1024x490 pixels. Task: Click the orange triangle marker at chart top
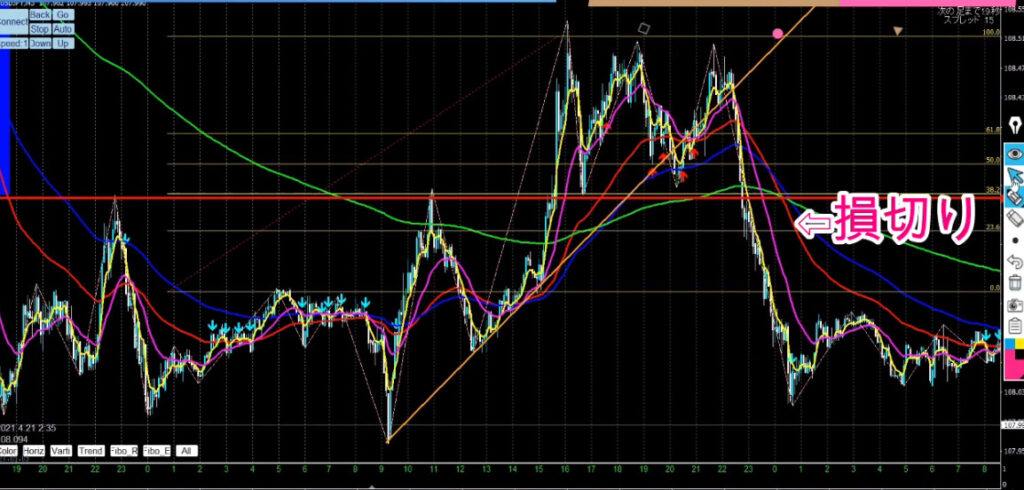click(x=898, y=31)
